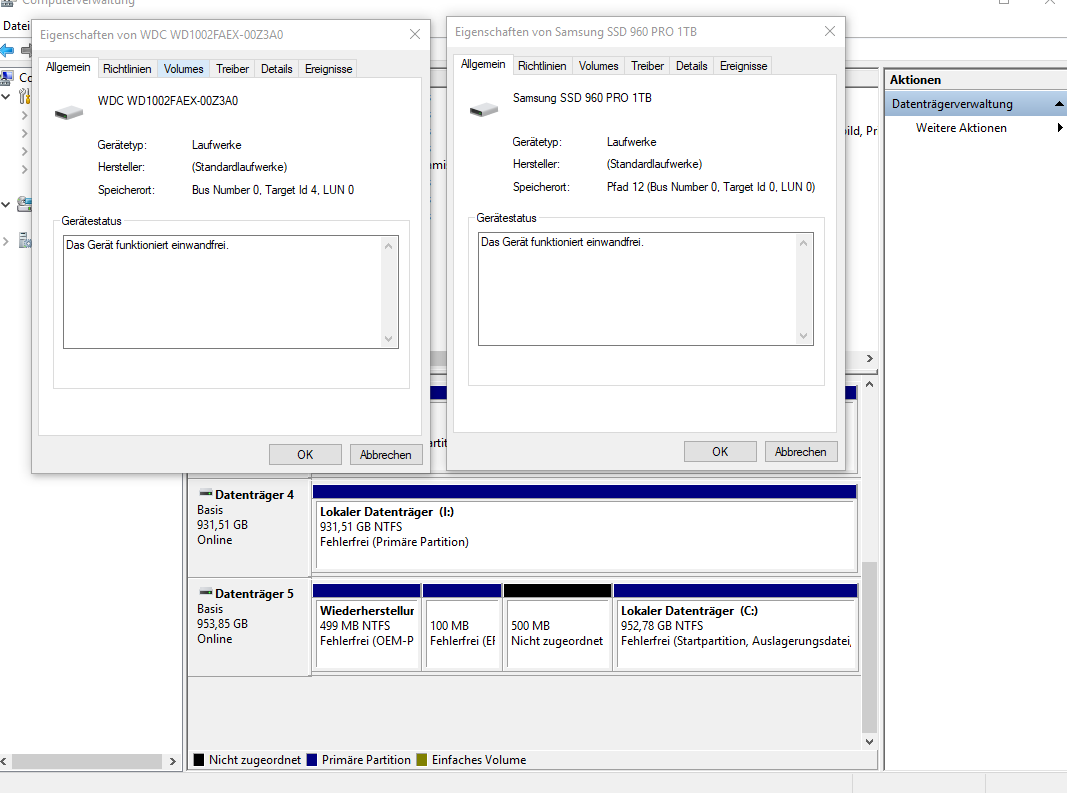
Task: Click the Samsung SSD drive icon in the right dialog
Action: (x=484, y=109)
